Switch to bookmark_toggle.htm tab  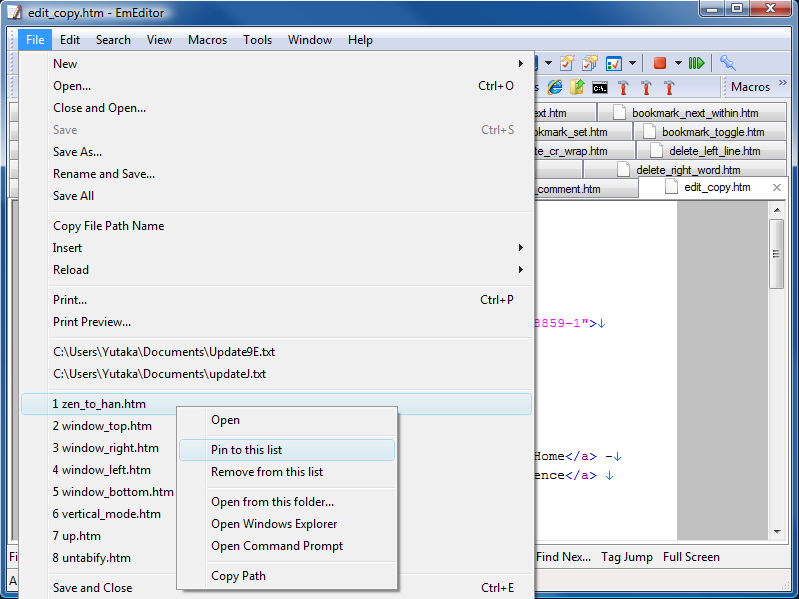[x=709, y=132]
